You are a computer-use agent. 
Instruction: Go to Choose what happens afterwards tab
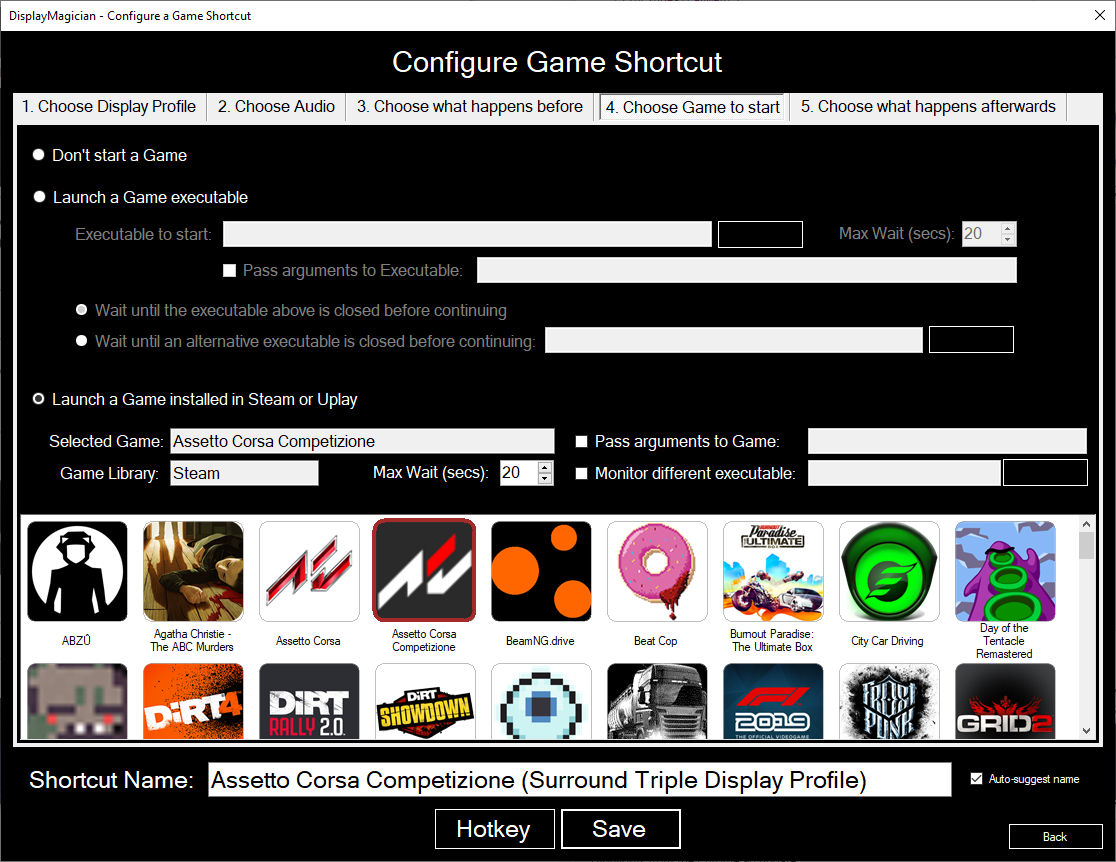pos(928,107)
